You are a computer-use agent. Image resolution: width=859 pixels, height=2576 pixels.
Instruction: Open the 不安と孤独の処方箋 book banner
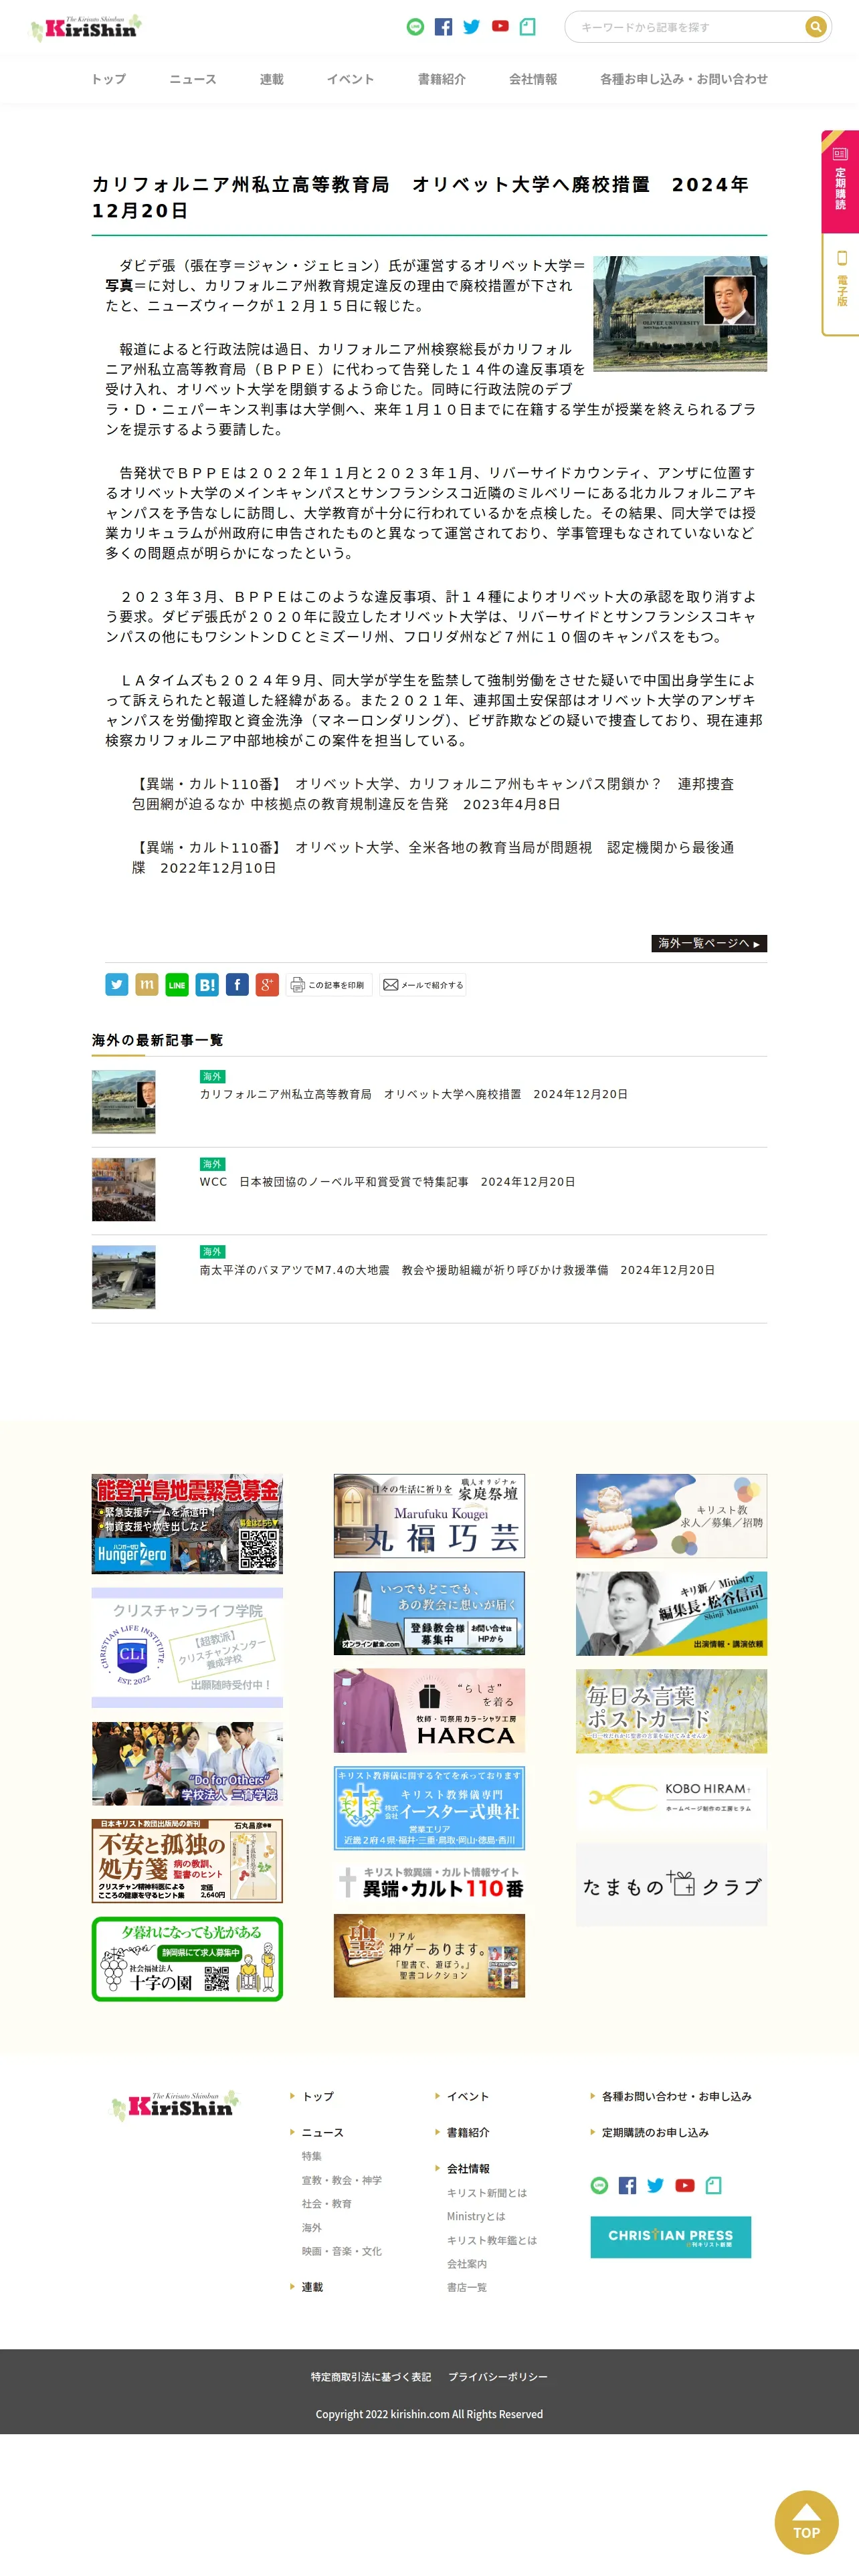187,1861
